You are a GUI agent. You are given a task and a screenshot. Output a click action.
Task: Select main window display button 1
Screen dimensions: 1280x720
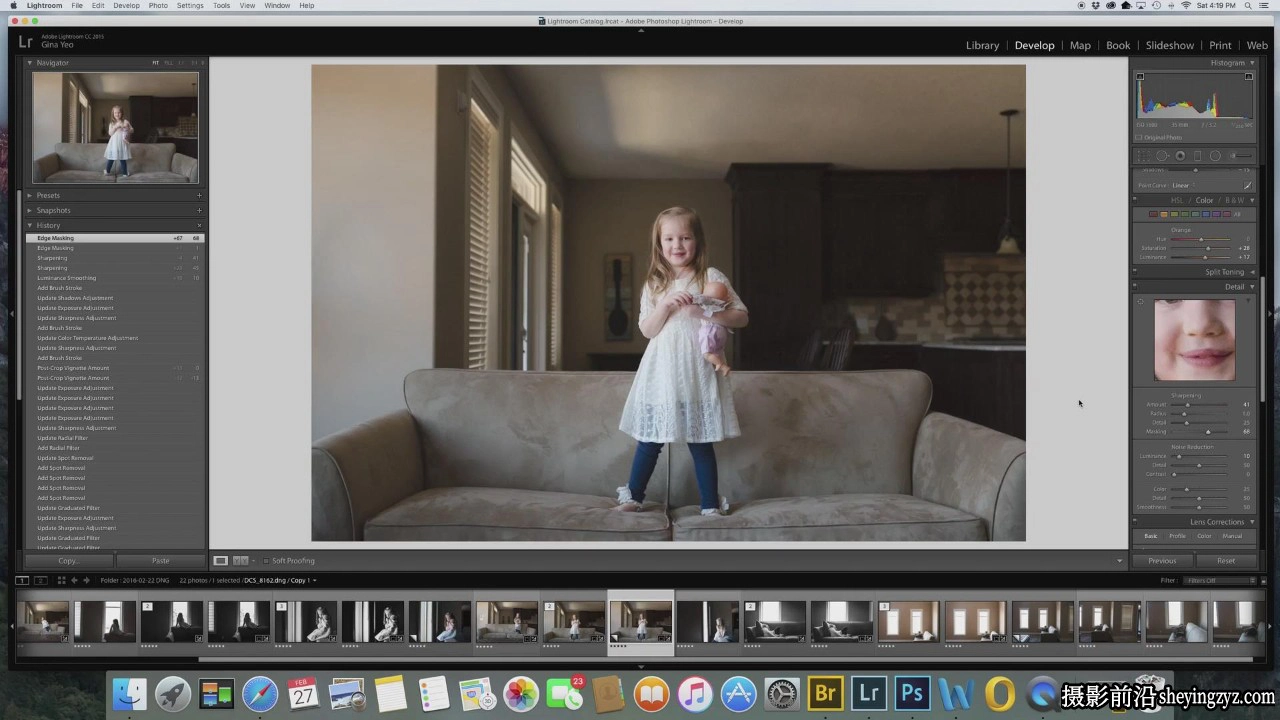tap(22, 580)
